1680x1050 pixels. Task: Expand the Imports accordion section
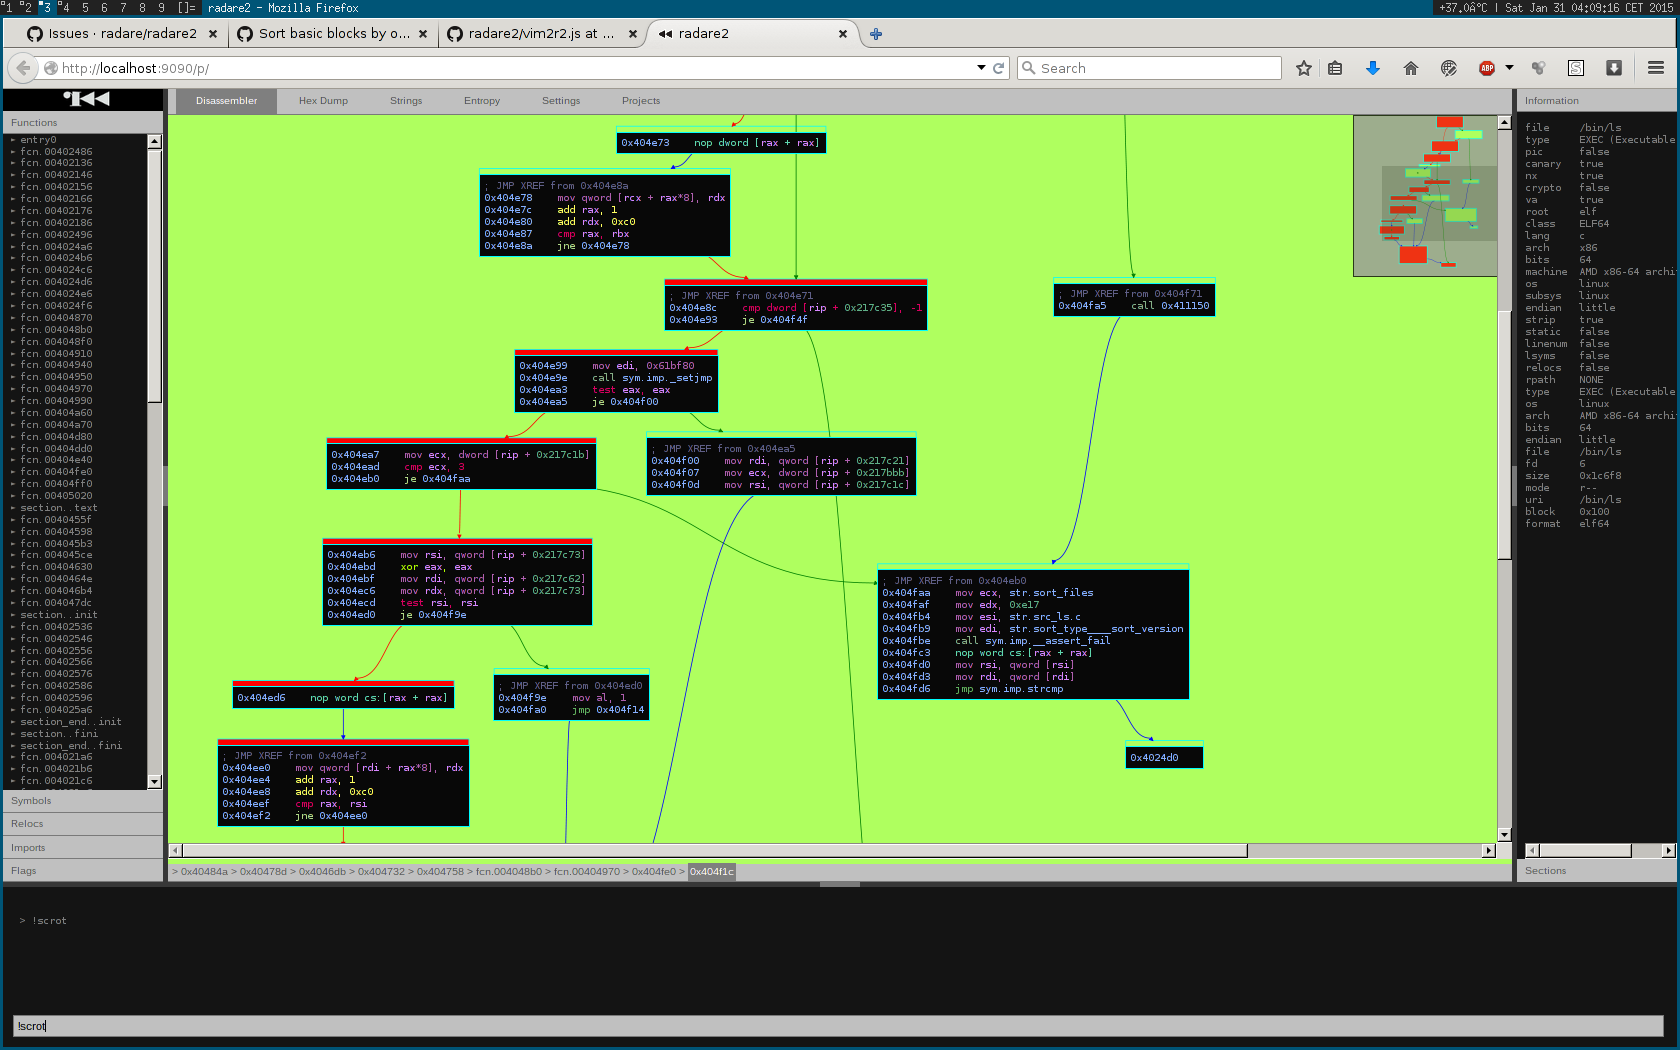click(x=83, y=848)
